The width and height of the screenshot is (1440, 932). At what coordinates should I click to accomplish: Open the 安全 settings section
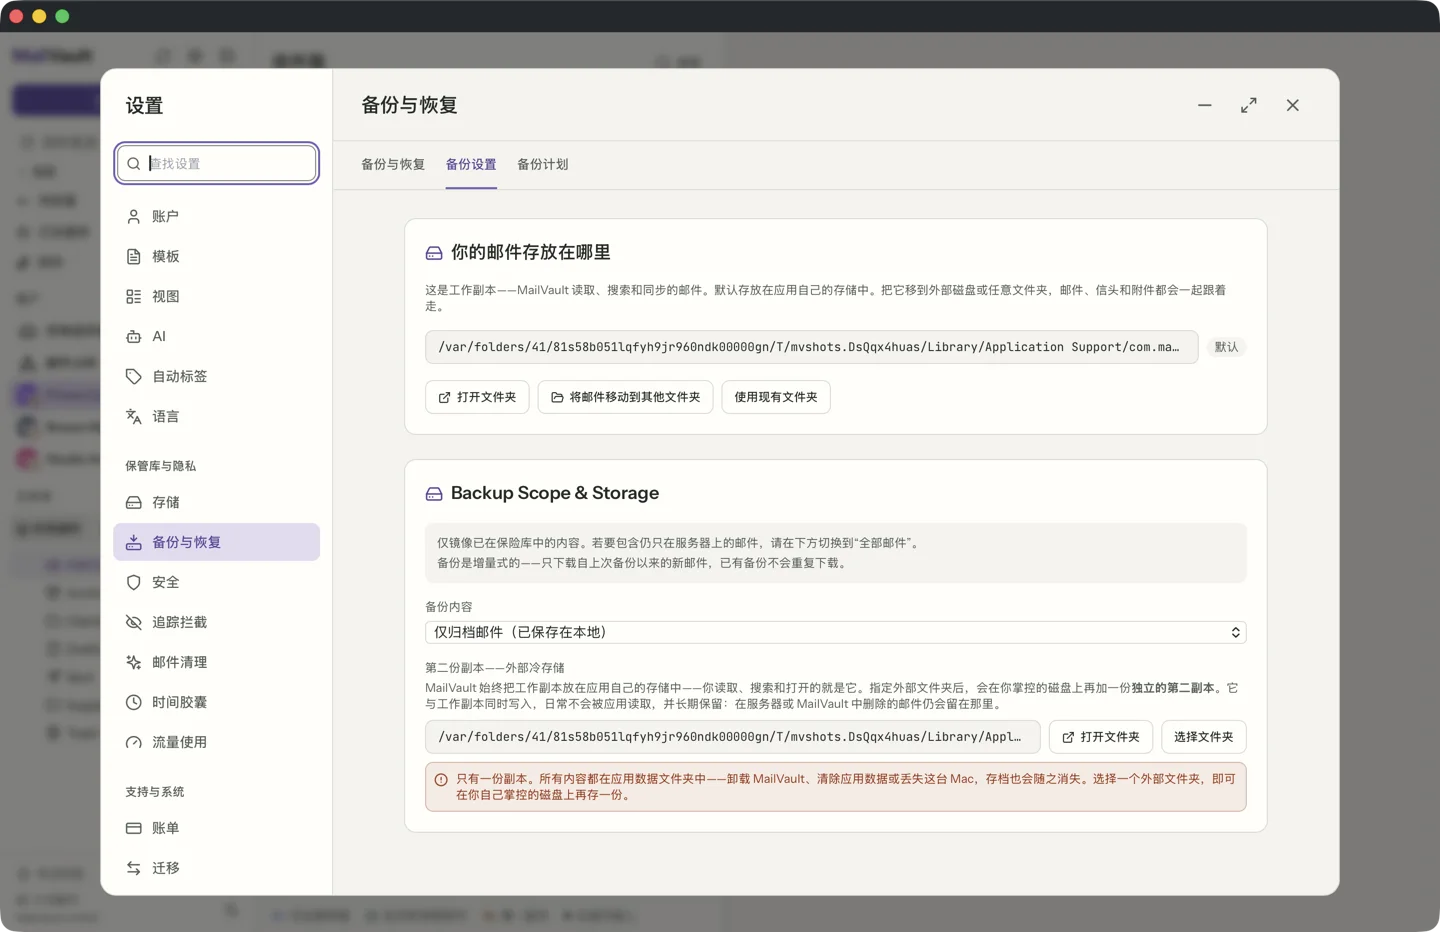216,582
